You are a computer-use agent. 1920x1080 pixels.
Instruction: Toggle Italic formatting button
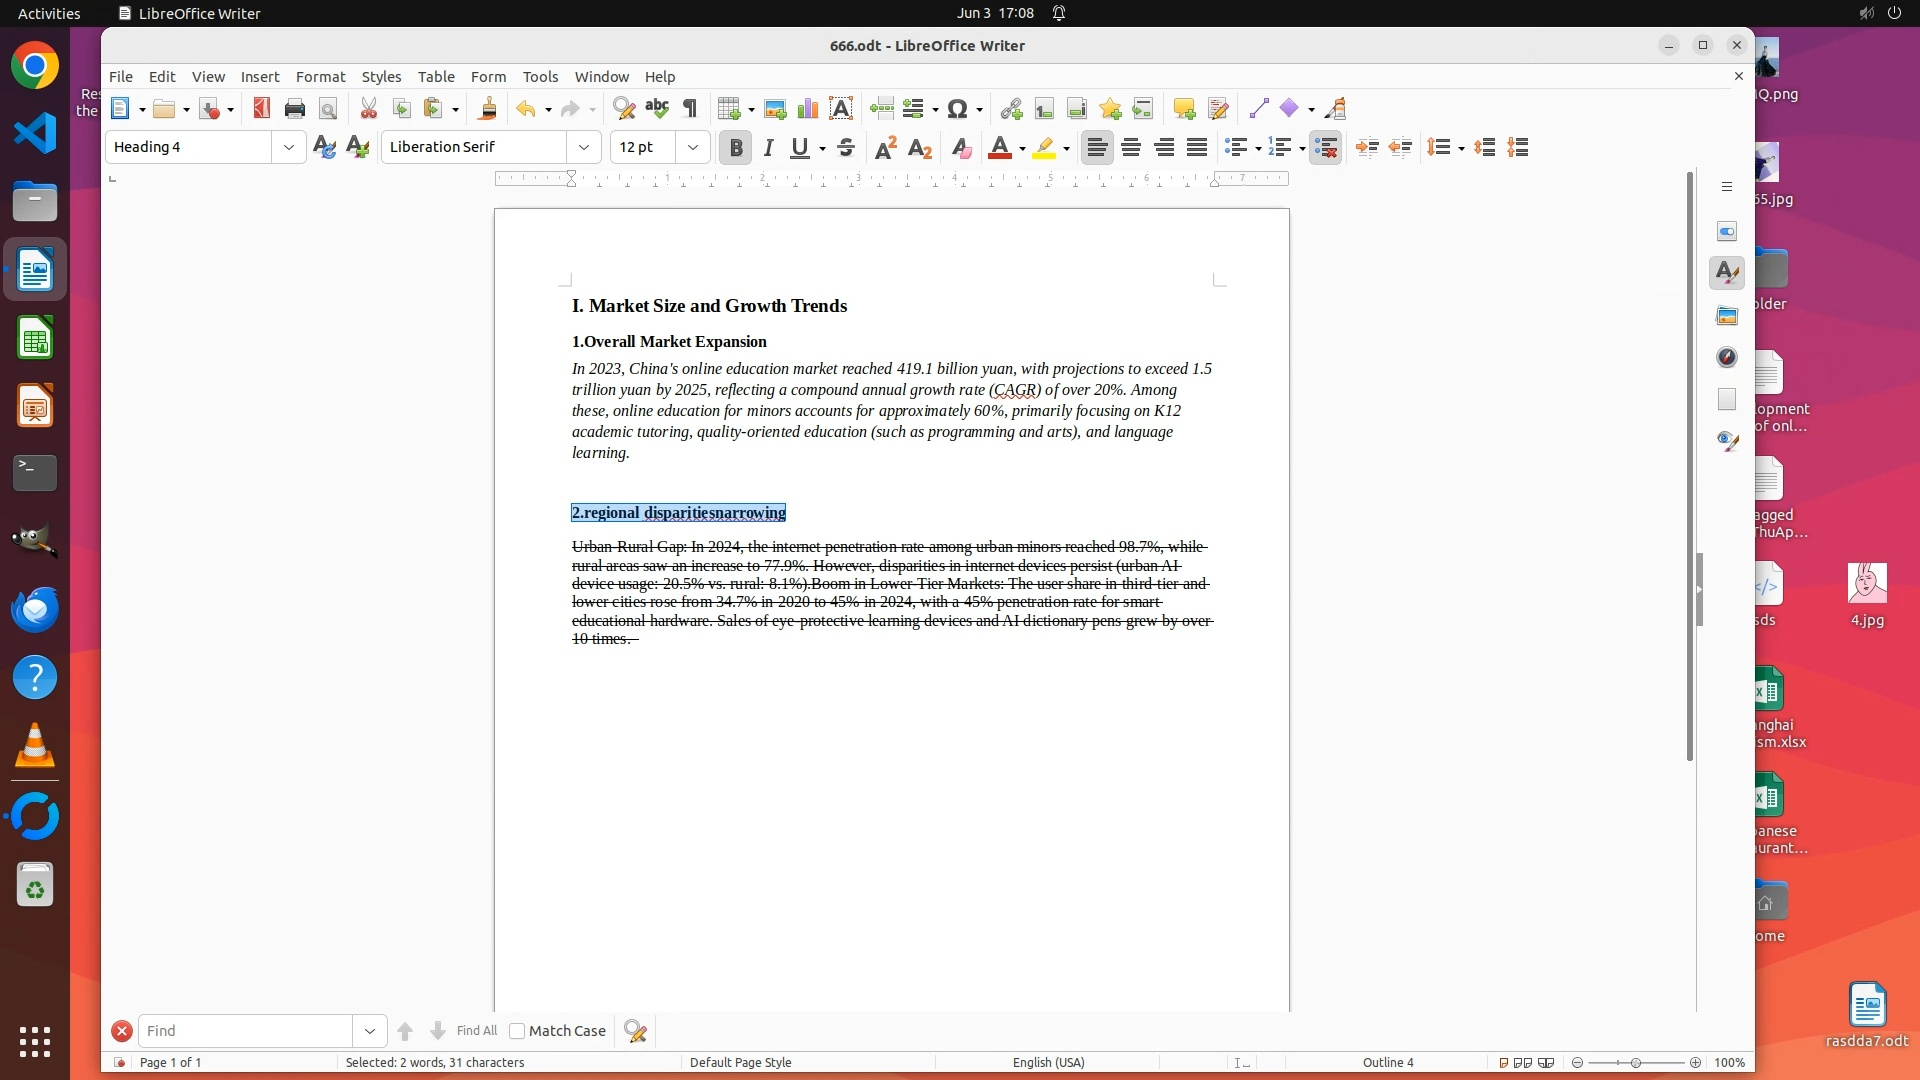tap(768, 148)
